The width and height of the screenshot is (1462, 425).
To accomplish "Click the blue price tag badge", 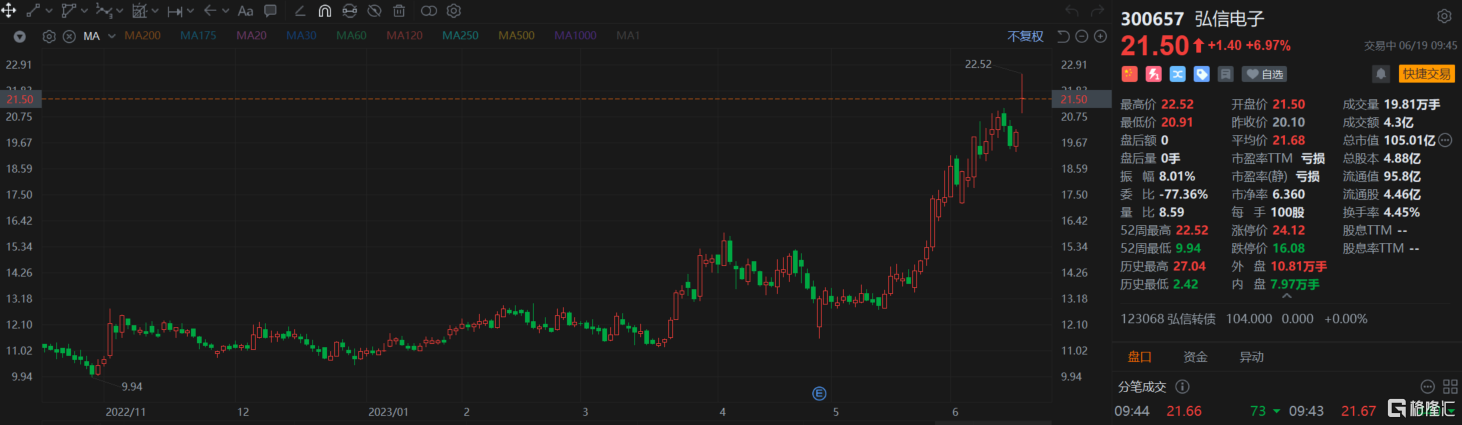I will [x=1201, y=74].
